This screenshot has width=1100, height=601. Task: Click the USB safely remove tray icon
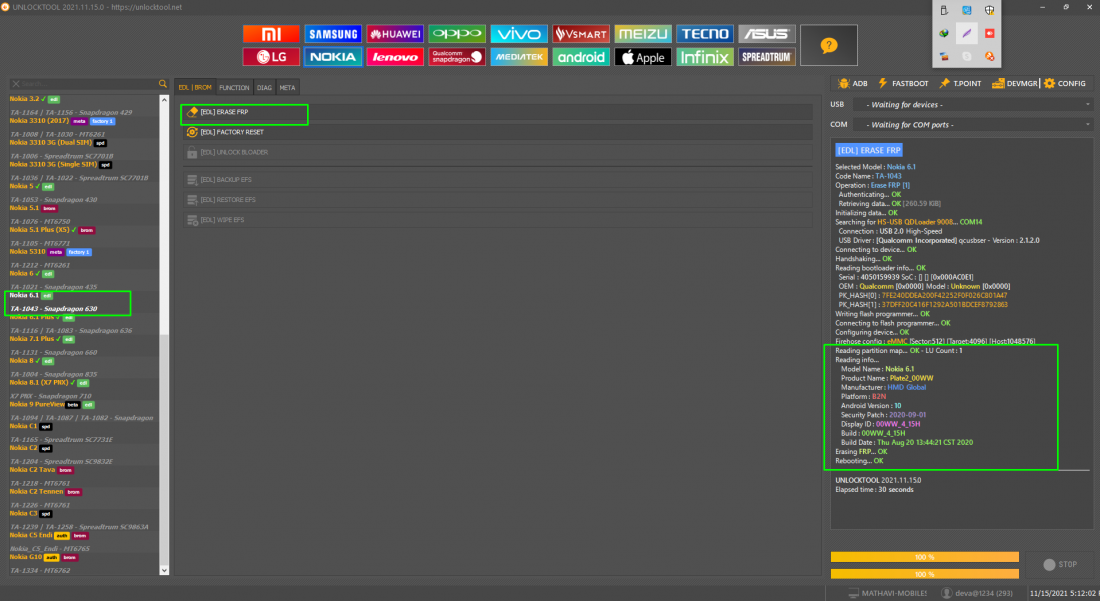pos(944,11)
